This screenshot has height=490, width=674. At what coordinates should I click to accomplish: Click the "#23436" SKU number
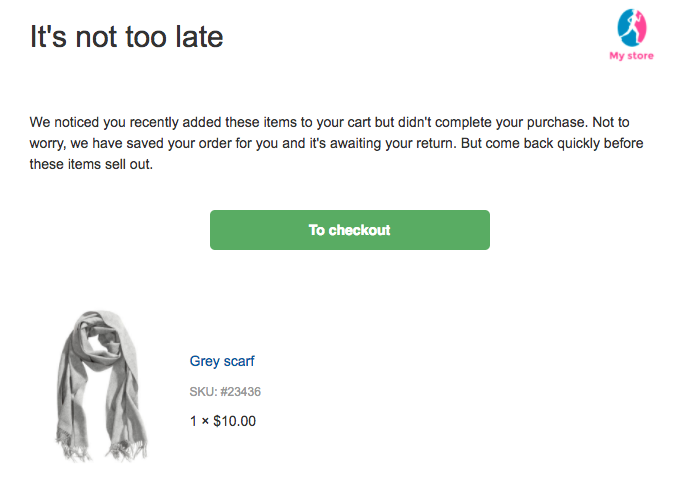[241, 392]
